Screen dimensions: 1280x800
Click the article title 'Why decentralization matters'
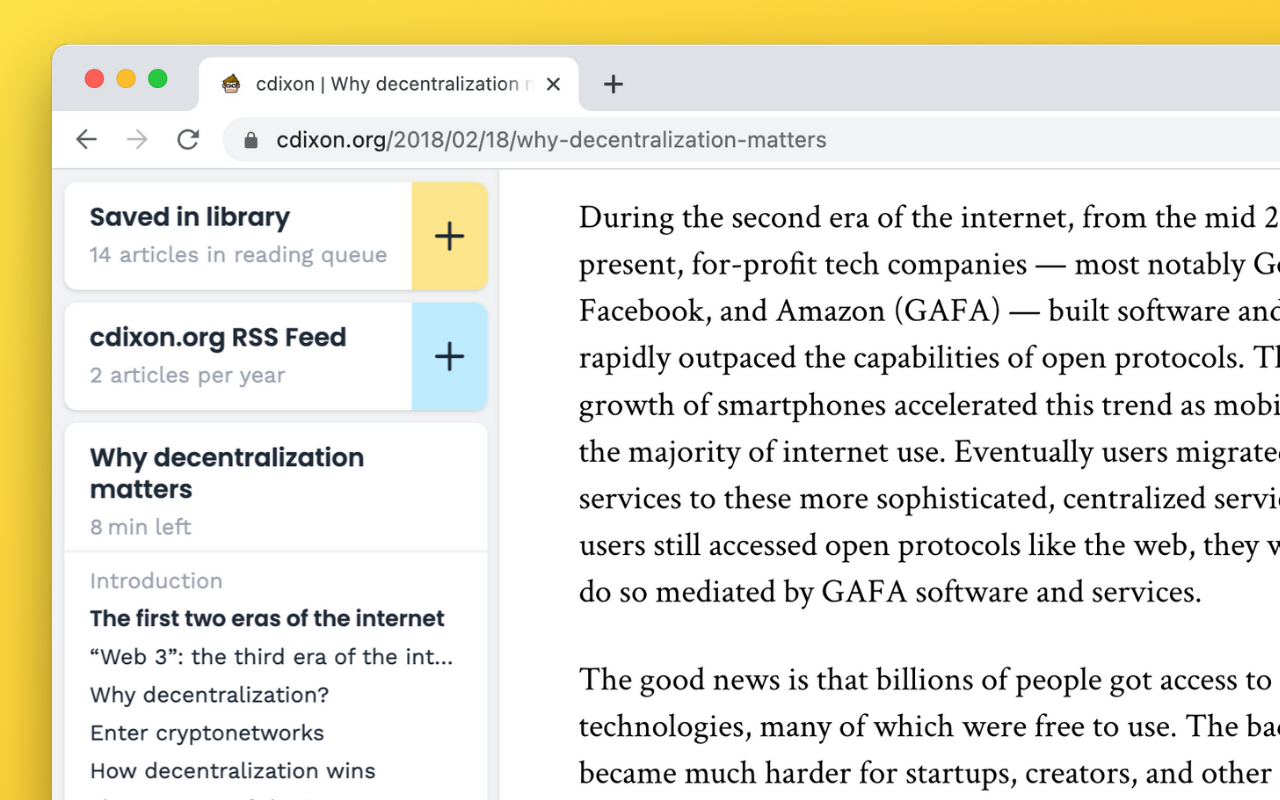tap(227, 473)
